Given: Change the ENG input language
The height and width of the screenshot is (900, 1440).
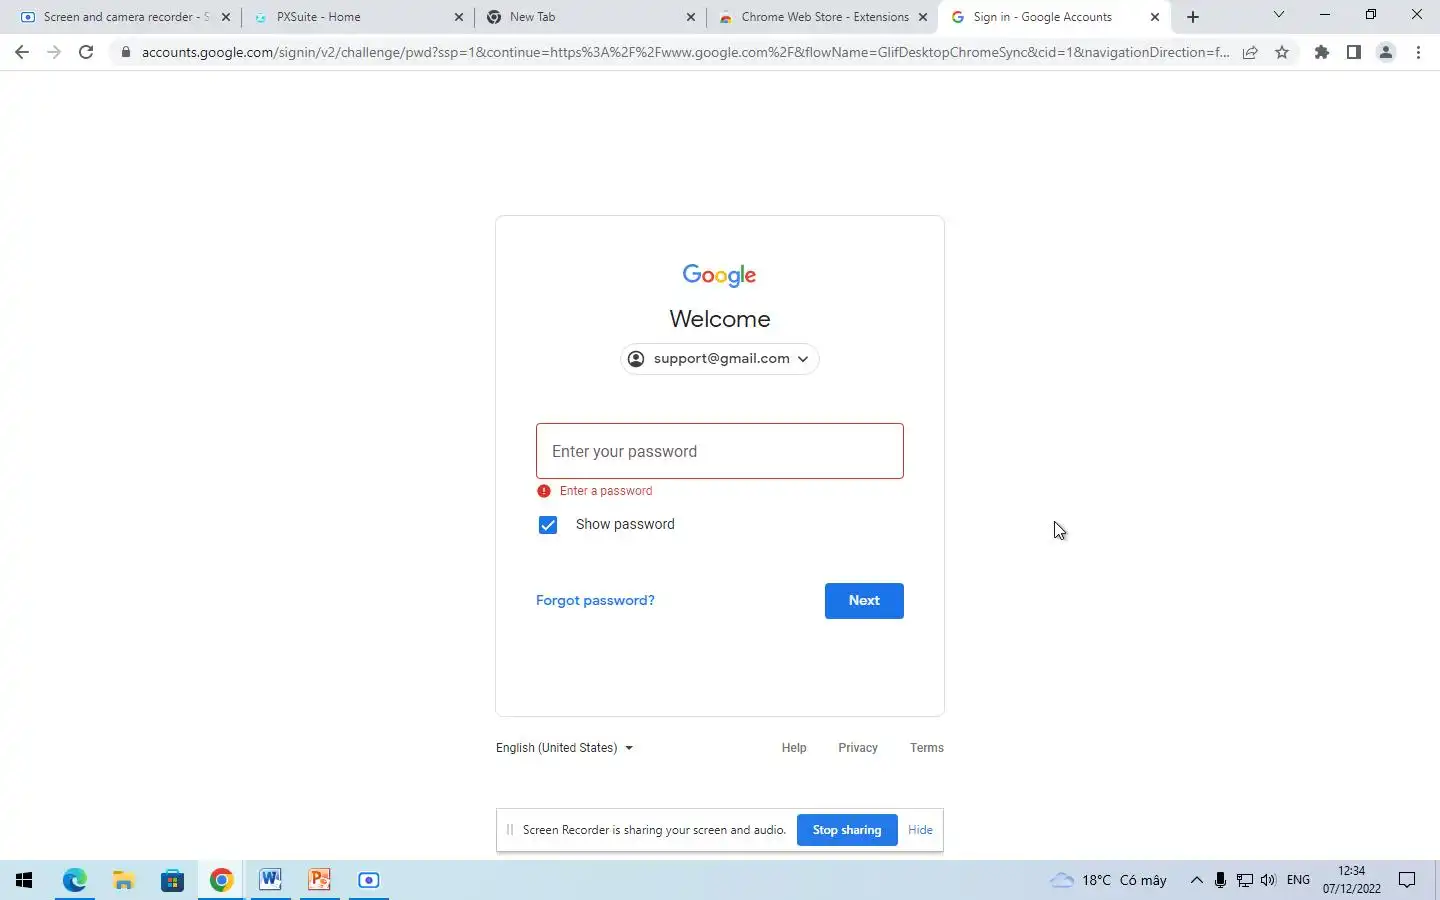Looking at the screenshot, I should (1298, 880).
